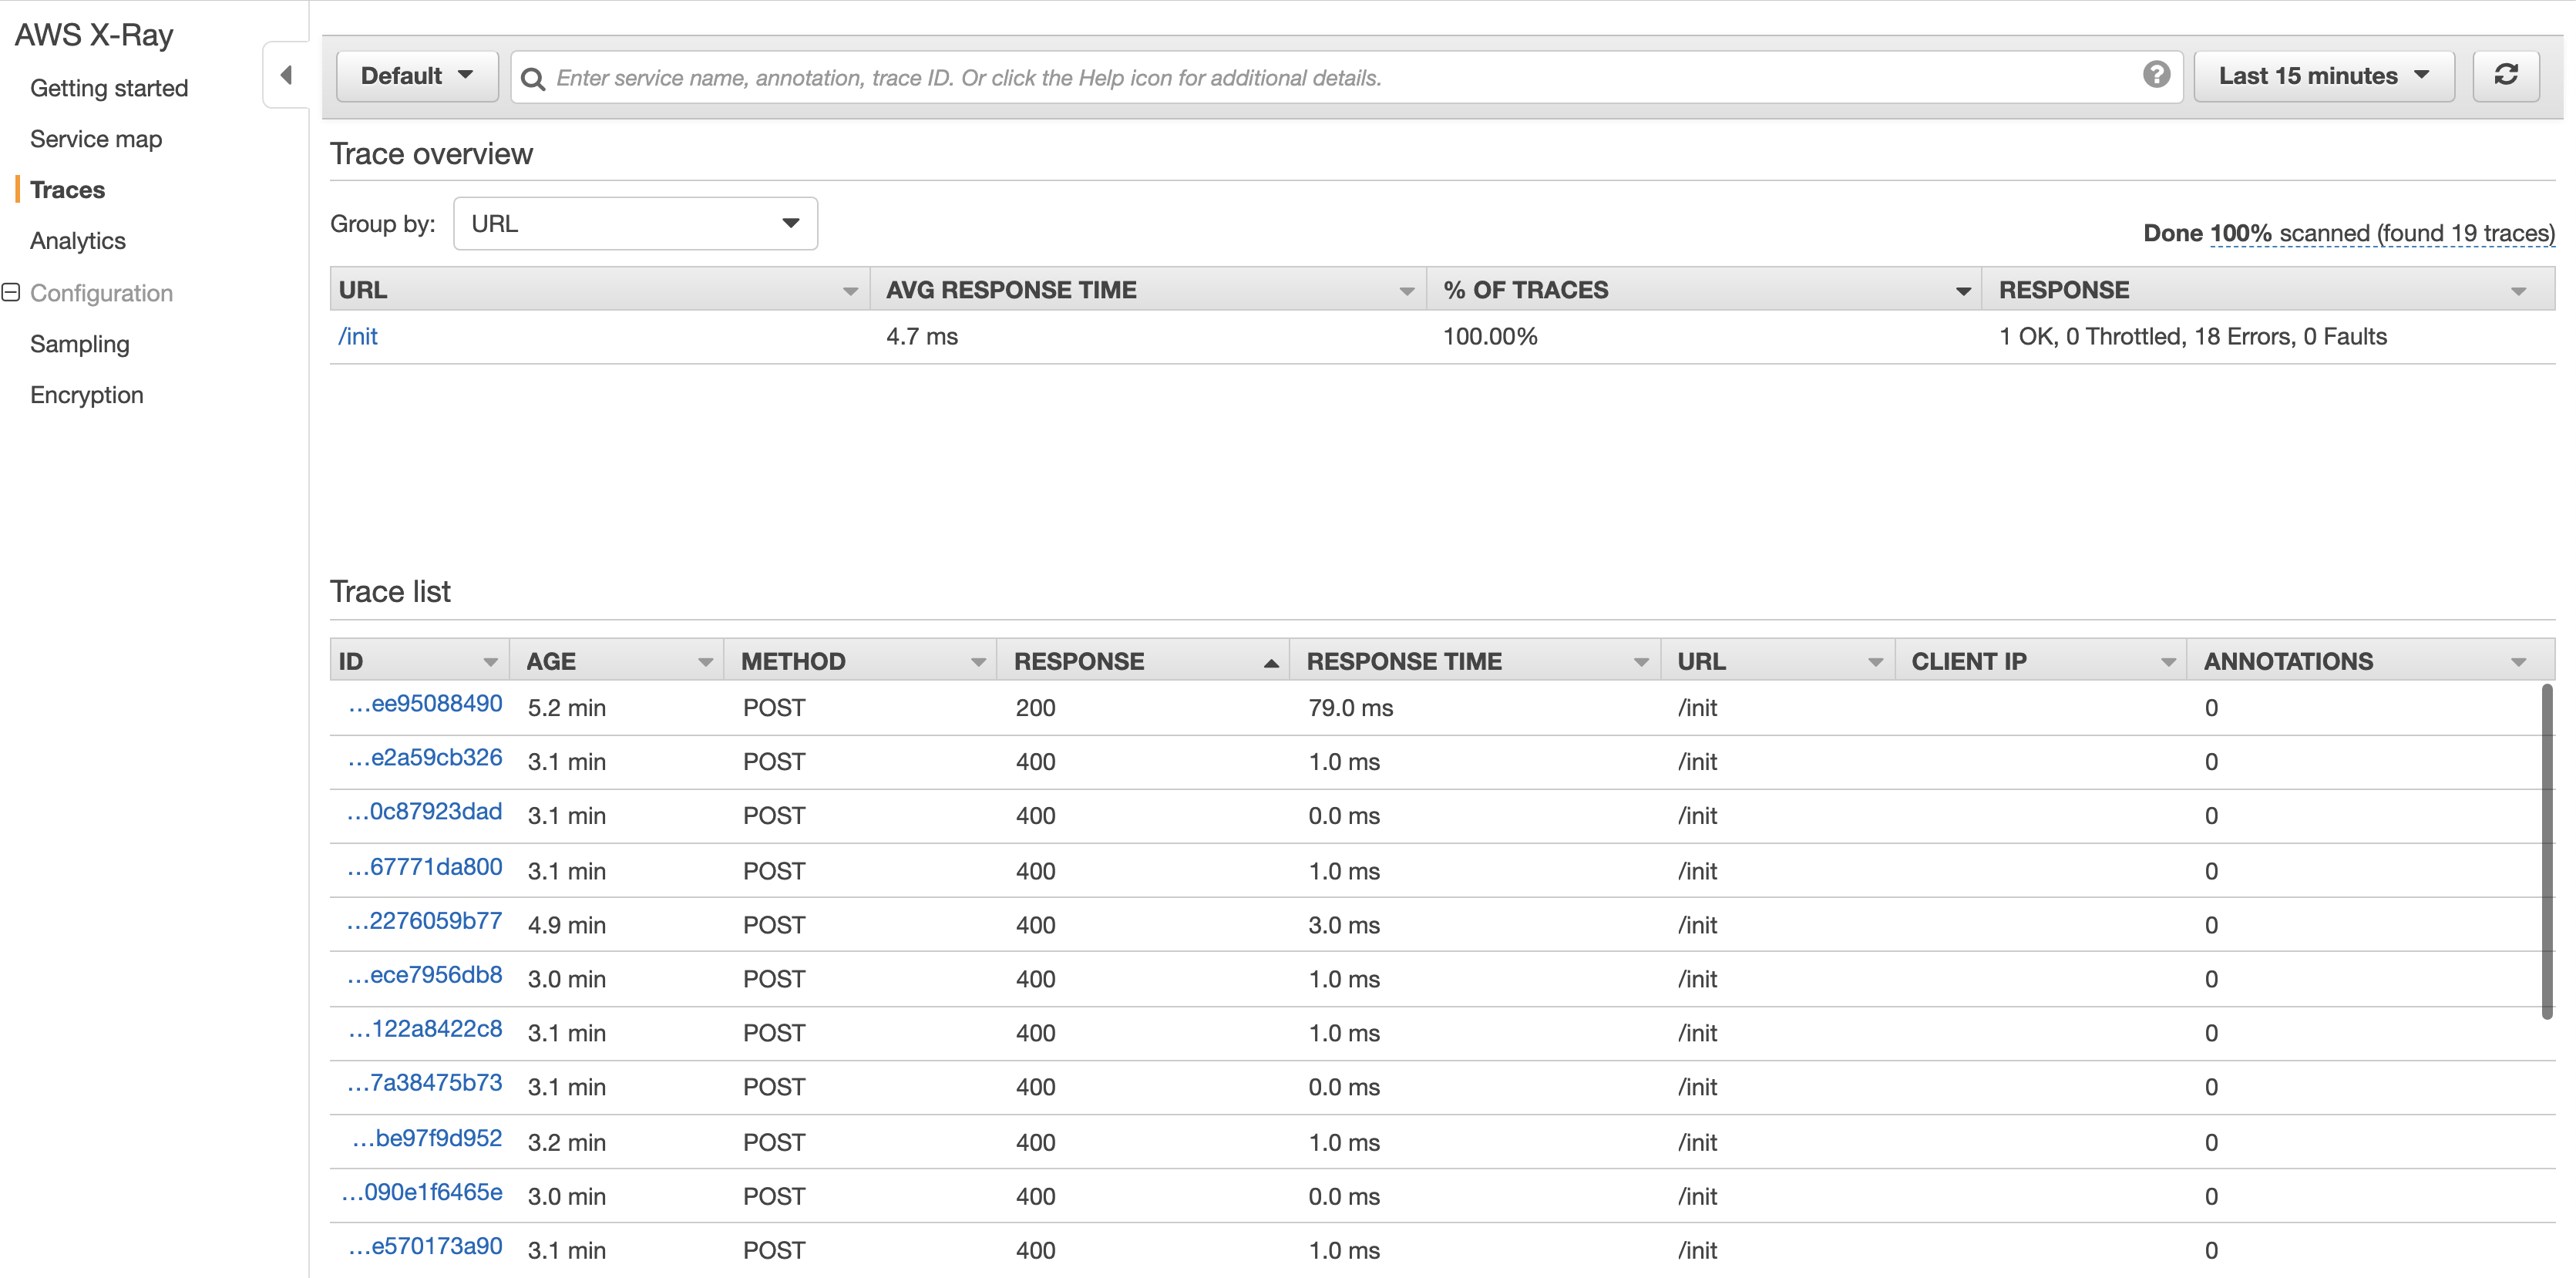Image resolution: width=2576 pixels, height=1278 pixels.
Task: Click the refresh icon button
Action: [x=2505, y=76]
